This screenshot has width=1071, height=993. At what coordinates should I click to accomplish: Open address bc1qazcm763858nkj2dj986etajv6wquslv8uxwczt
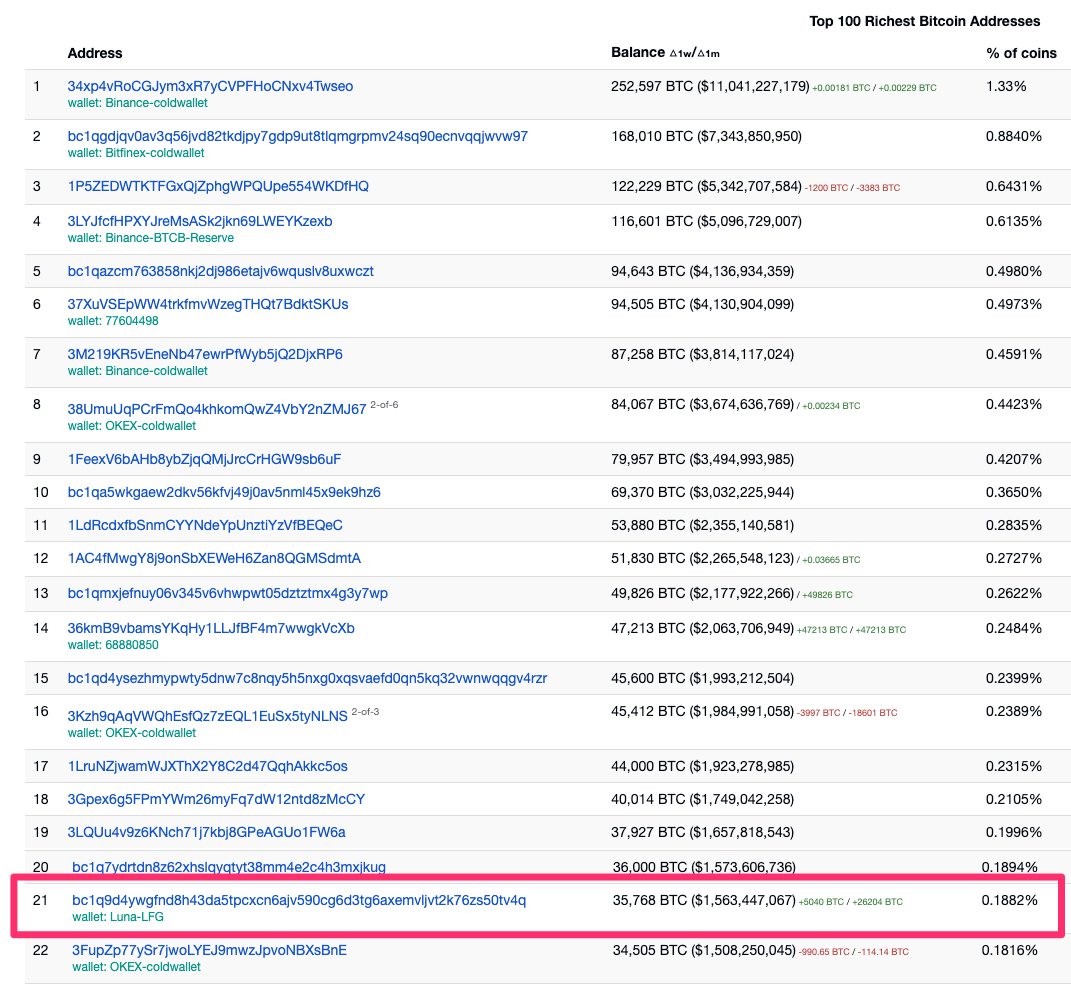click(x=221, y=271)
